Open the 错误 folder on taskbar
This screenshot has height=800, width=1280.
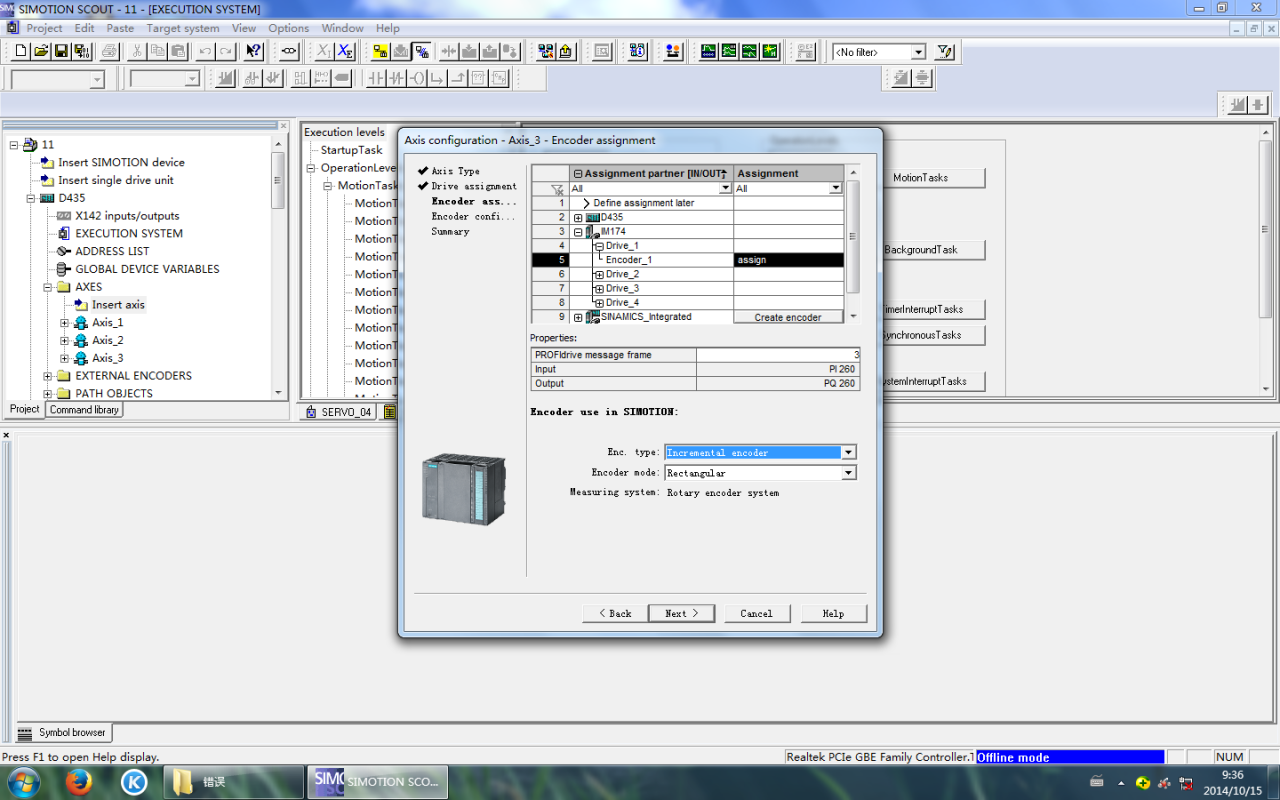[233, 781]
